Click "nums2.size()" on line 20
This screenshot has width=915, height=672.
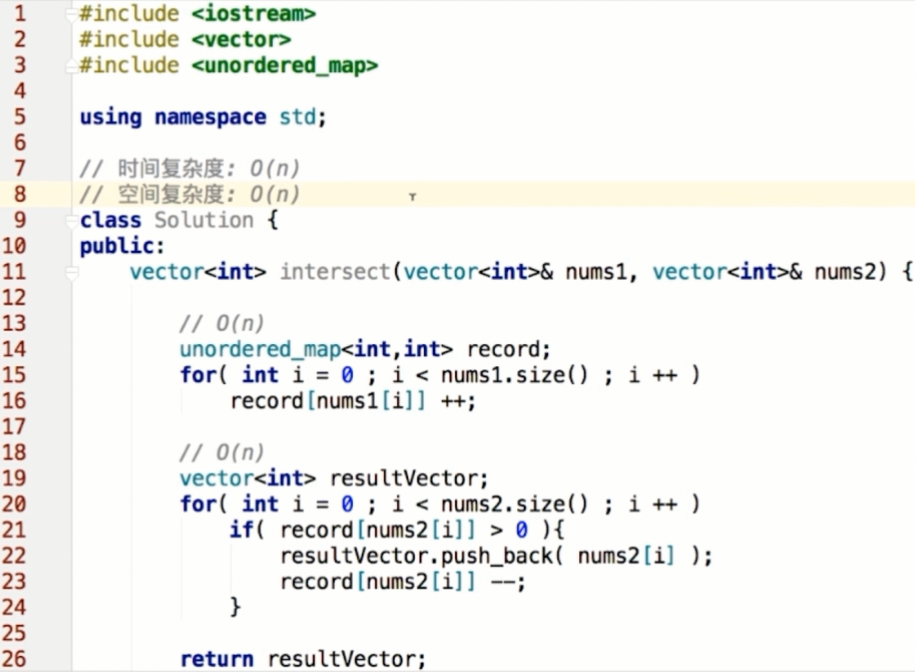coord(515,504)
